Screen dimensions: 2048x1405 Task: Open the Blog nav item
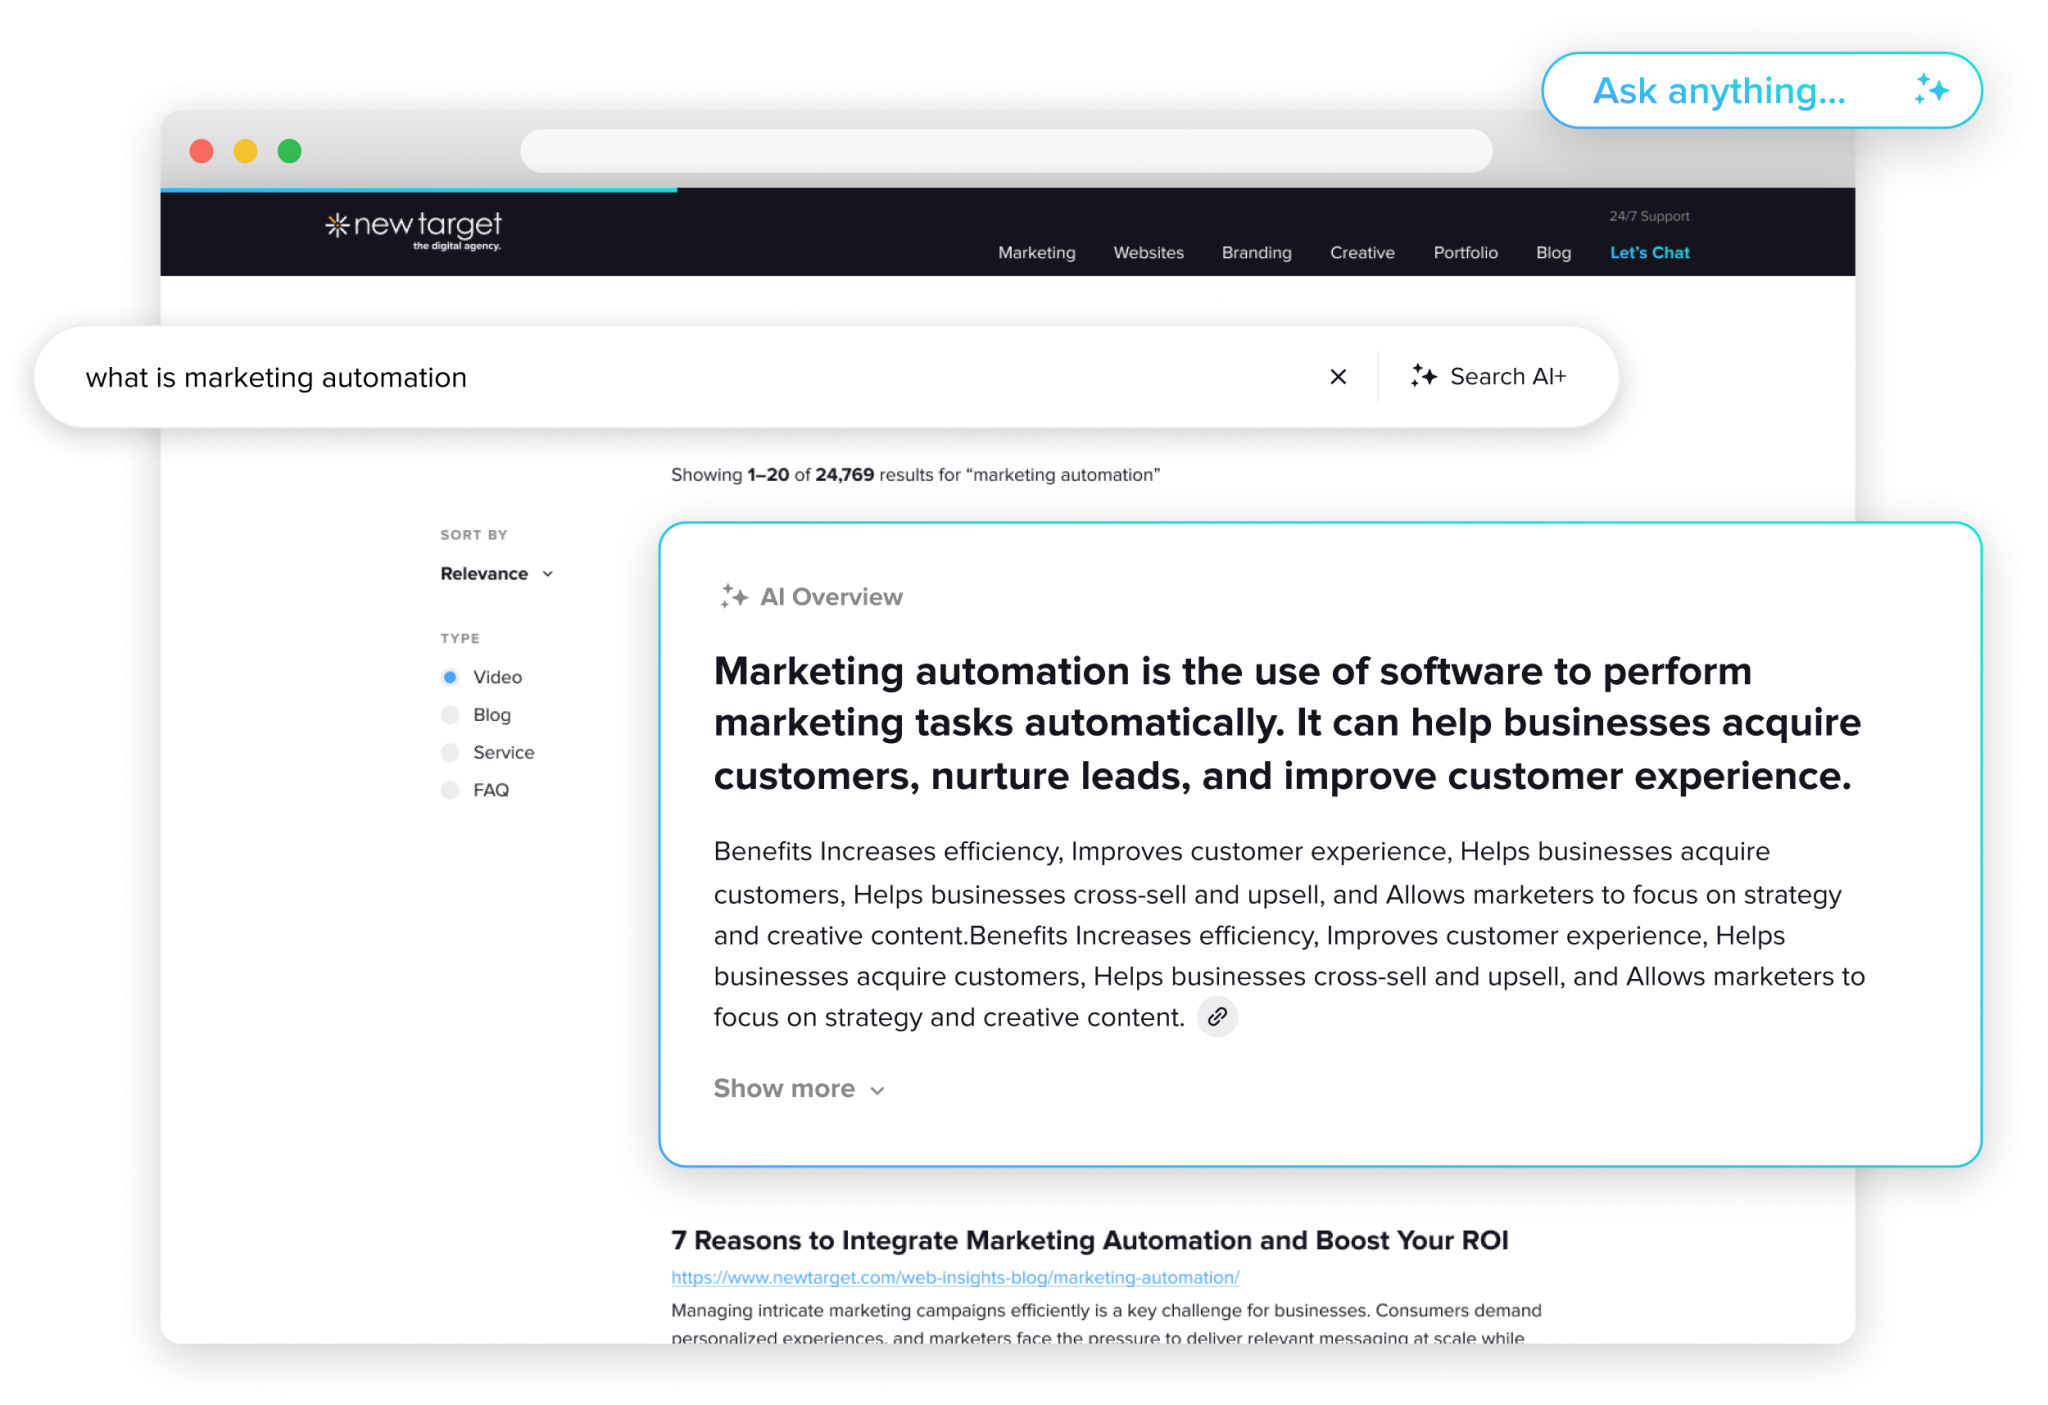tap(1553, 253)
